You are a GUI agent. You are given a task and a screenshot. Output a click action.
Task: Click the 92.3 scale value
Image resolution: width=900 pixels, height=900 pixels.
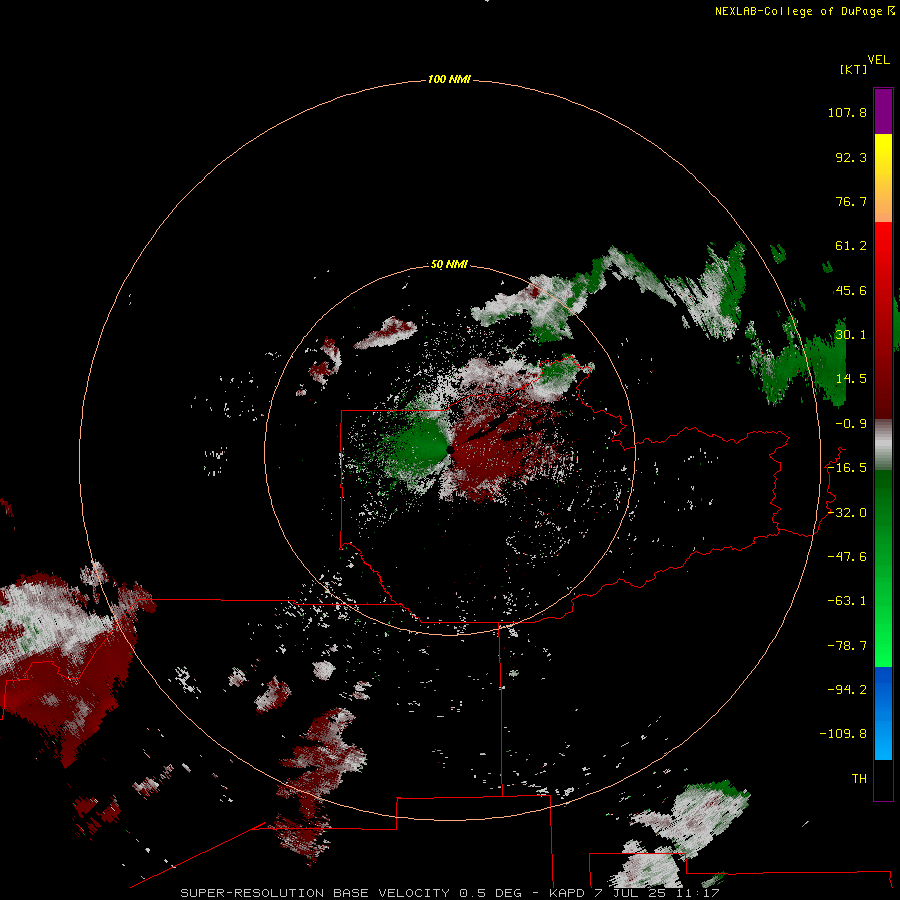click(x=851, y=157)
